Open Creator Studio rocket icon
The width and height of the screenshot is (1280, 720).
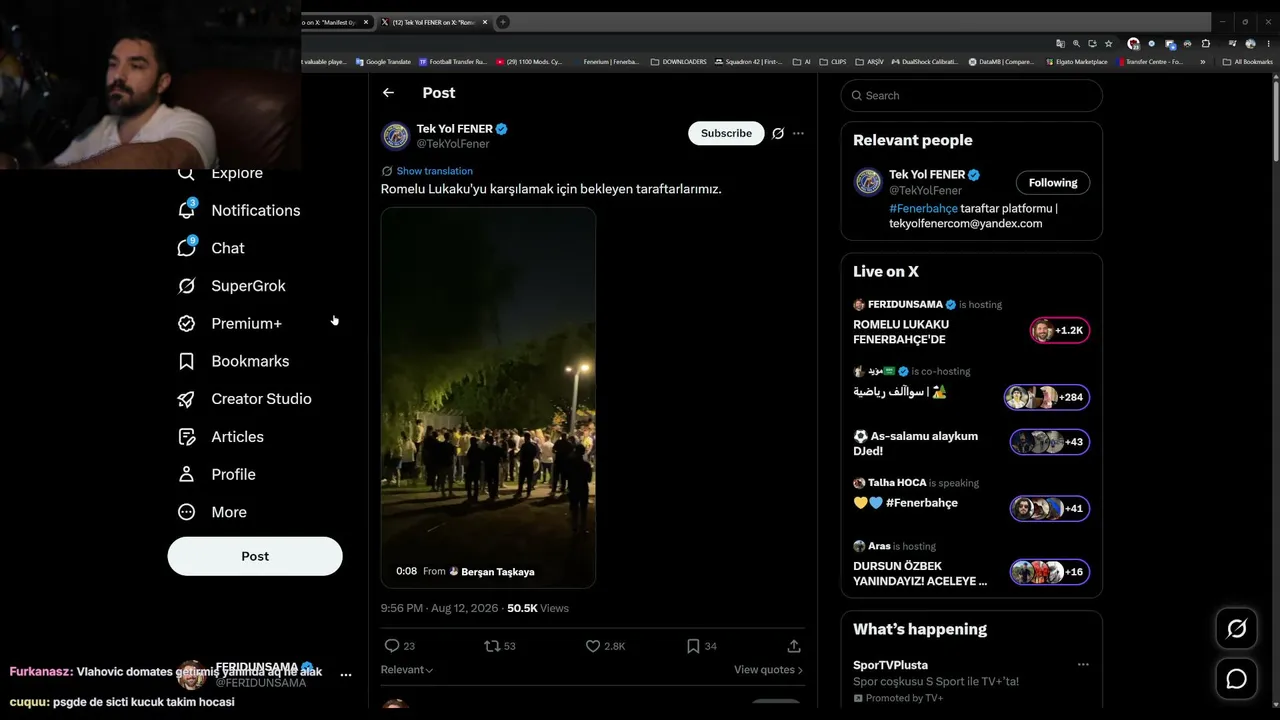[186, 399]
